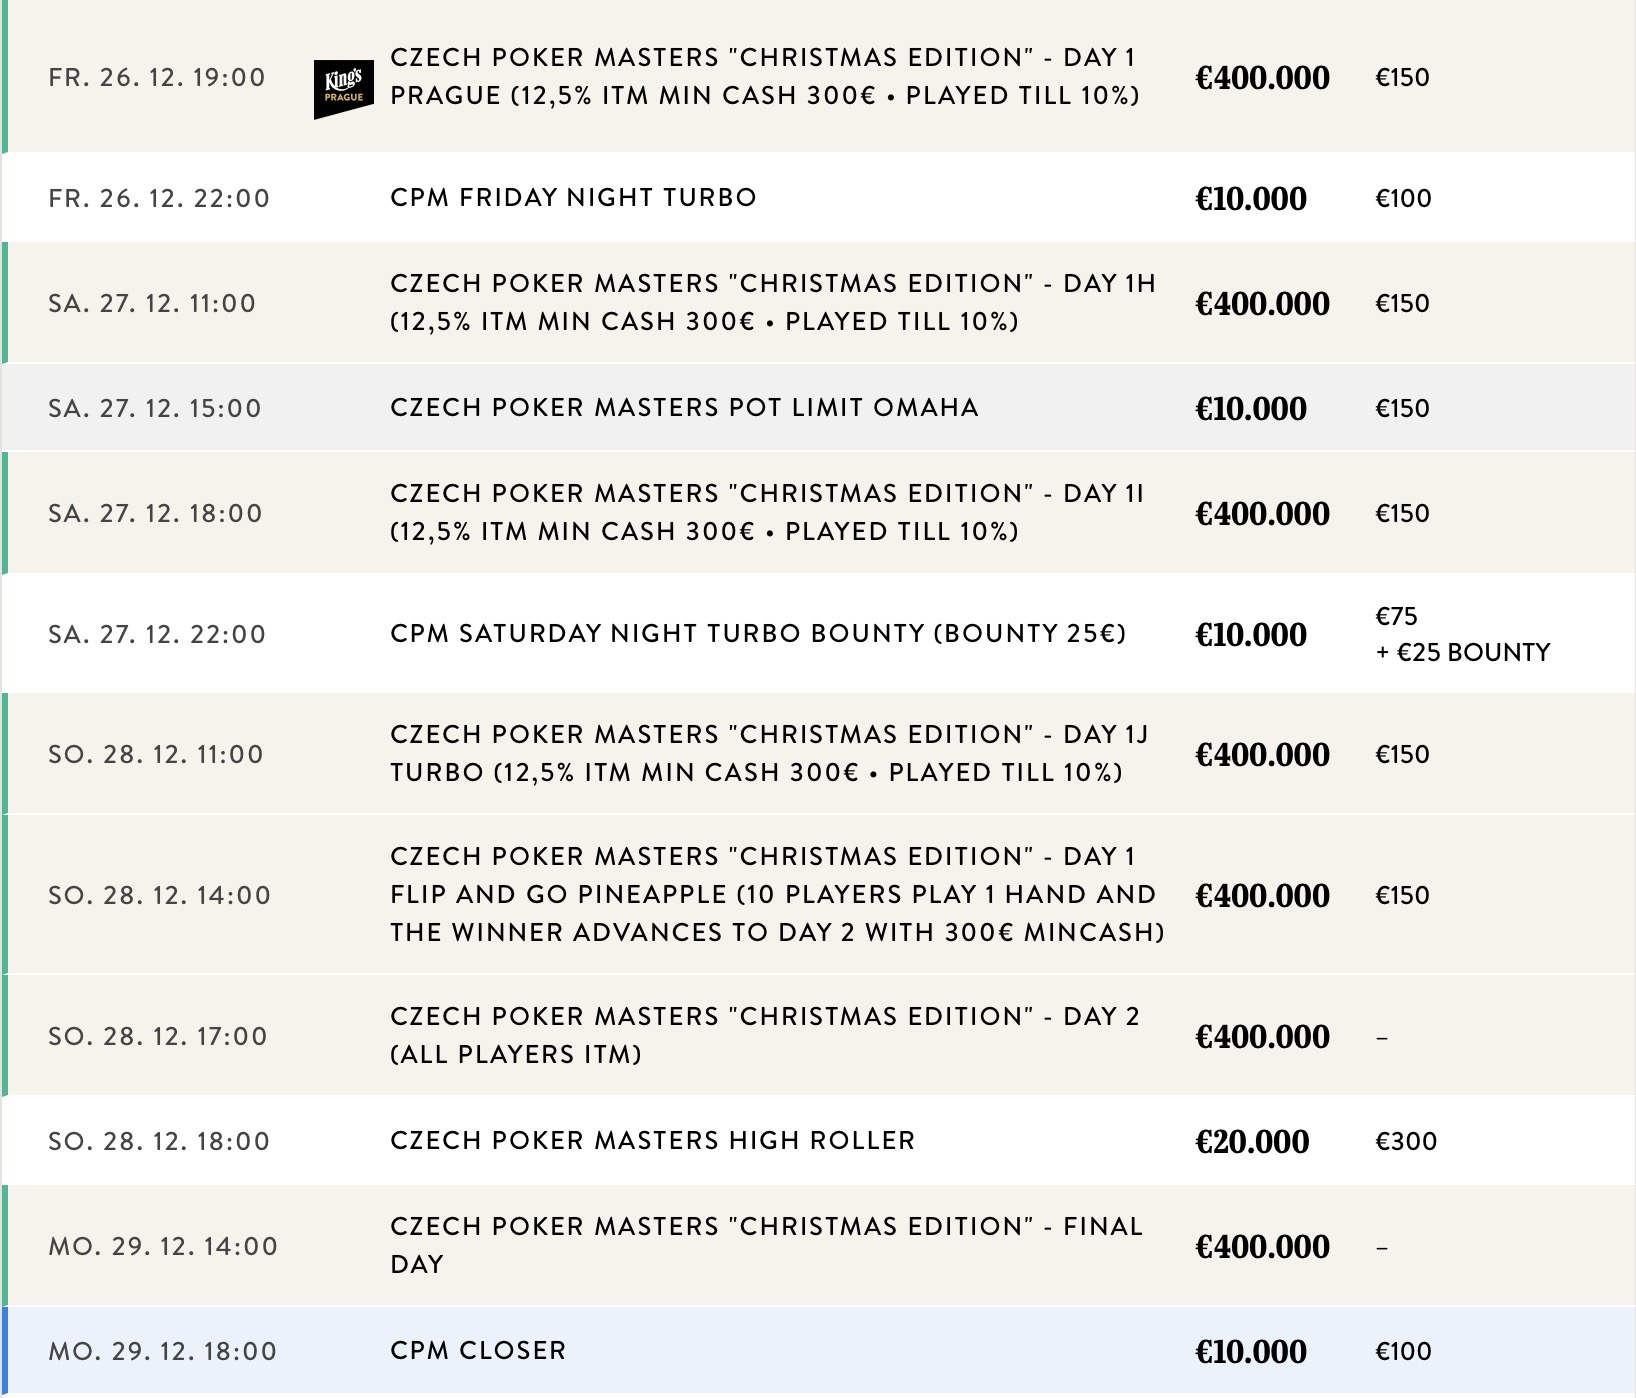Select the Christmas Edition Day 1I tournament
Viewport: 1636px width, 1398px height.
click(x=766, y=512)
